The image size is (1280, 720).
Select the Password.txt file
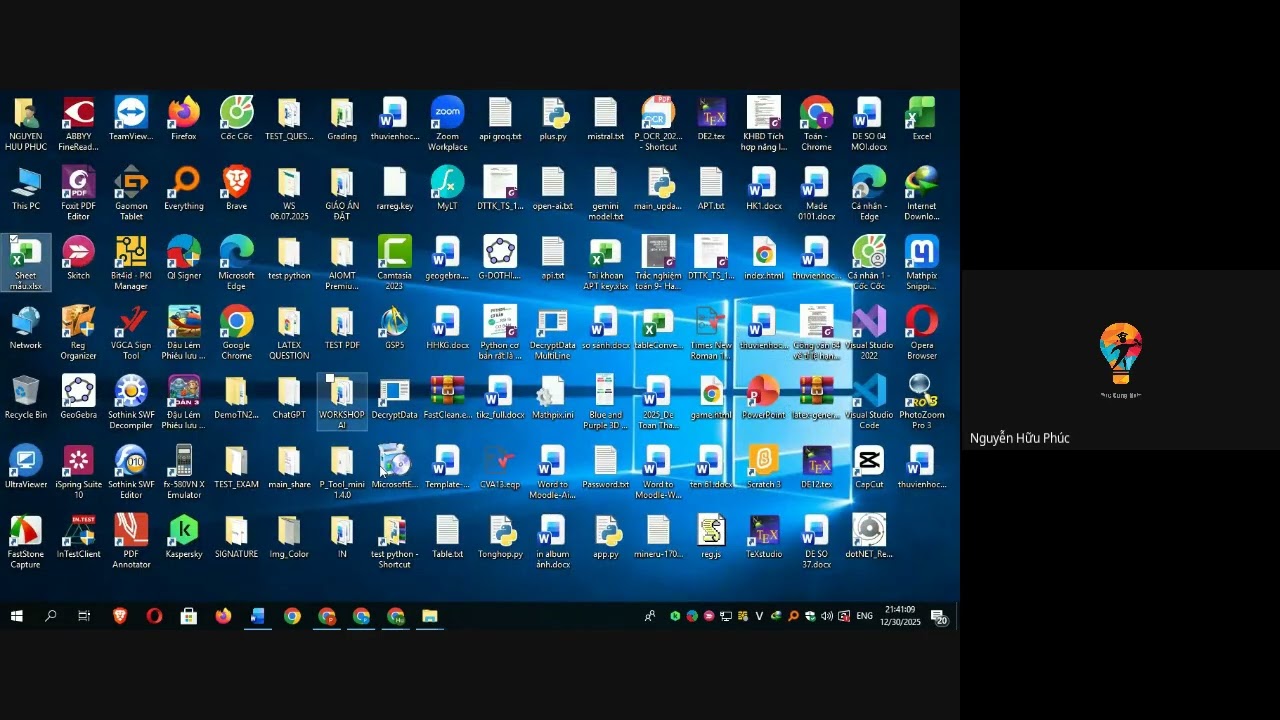605,467
